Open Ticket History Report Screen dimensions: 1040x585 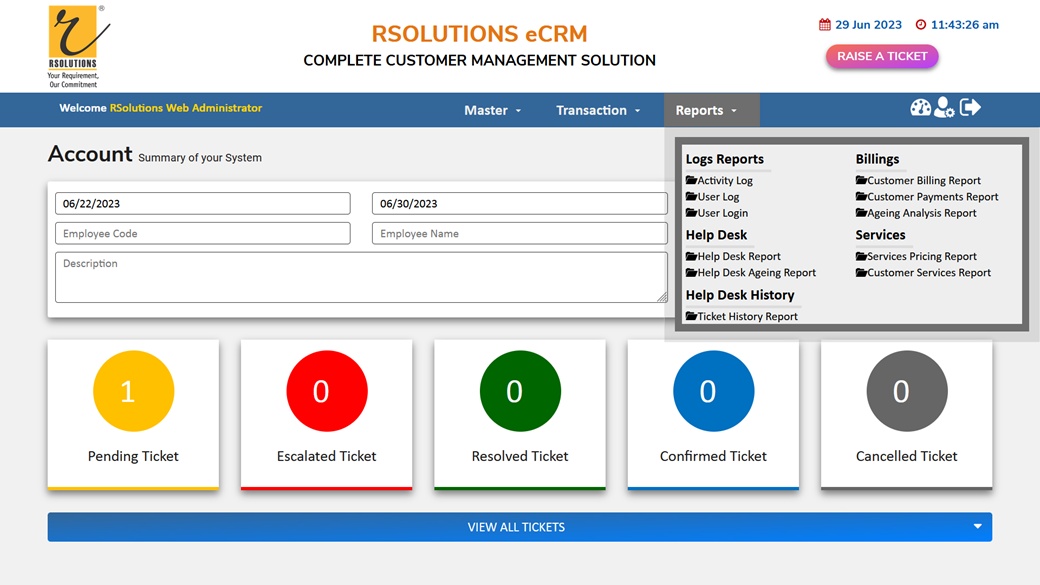tap(747, 317)
